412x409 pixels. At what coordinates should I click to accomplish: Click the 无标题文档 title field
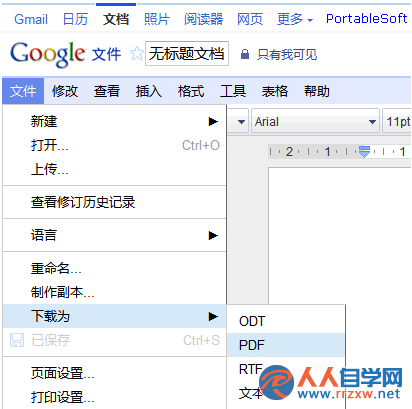click(187, 54)
